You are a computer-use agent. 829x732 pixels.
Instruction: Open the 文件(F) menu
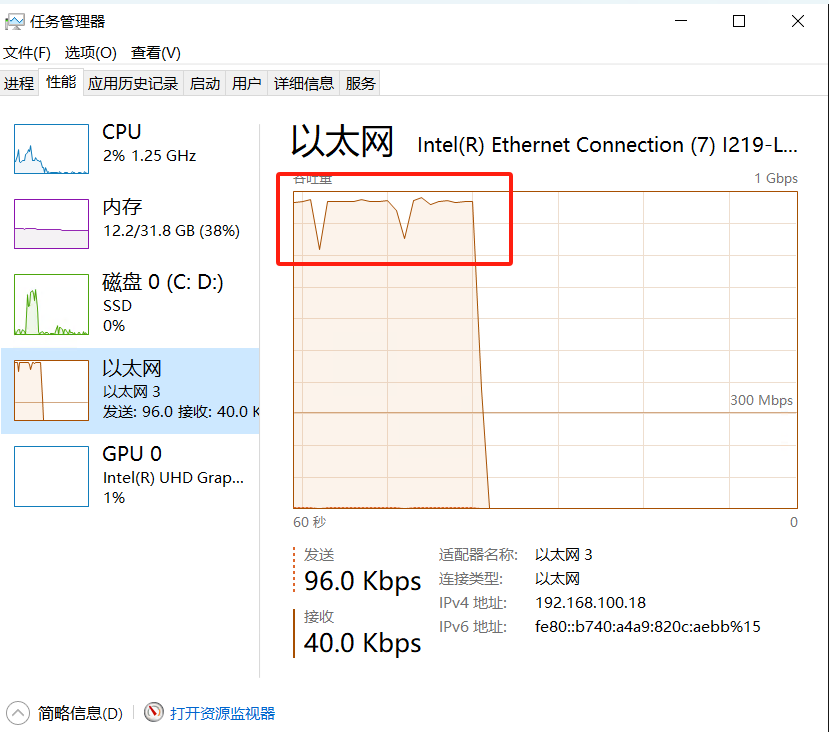[x=27, y=52]
